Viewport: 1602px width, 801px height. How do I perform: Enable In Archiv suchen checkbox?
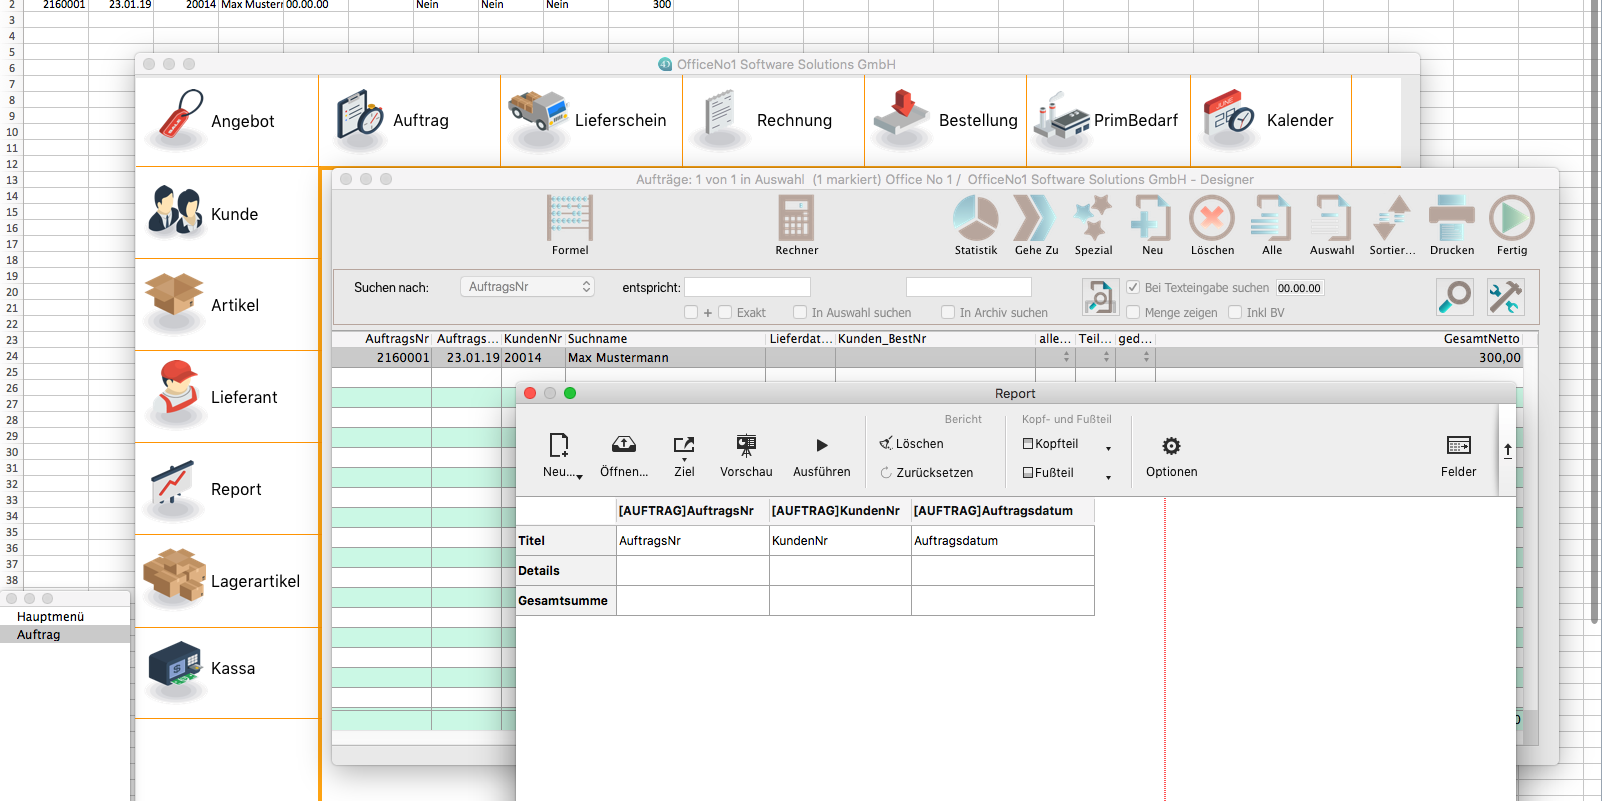(x=948, y=312)
